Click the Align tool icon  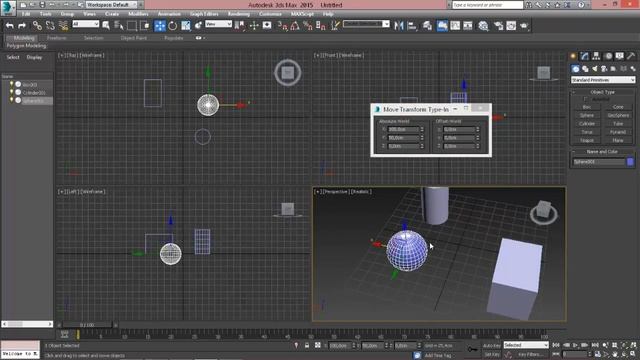[x=412, y=26]
